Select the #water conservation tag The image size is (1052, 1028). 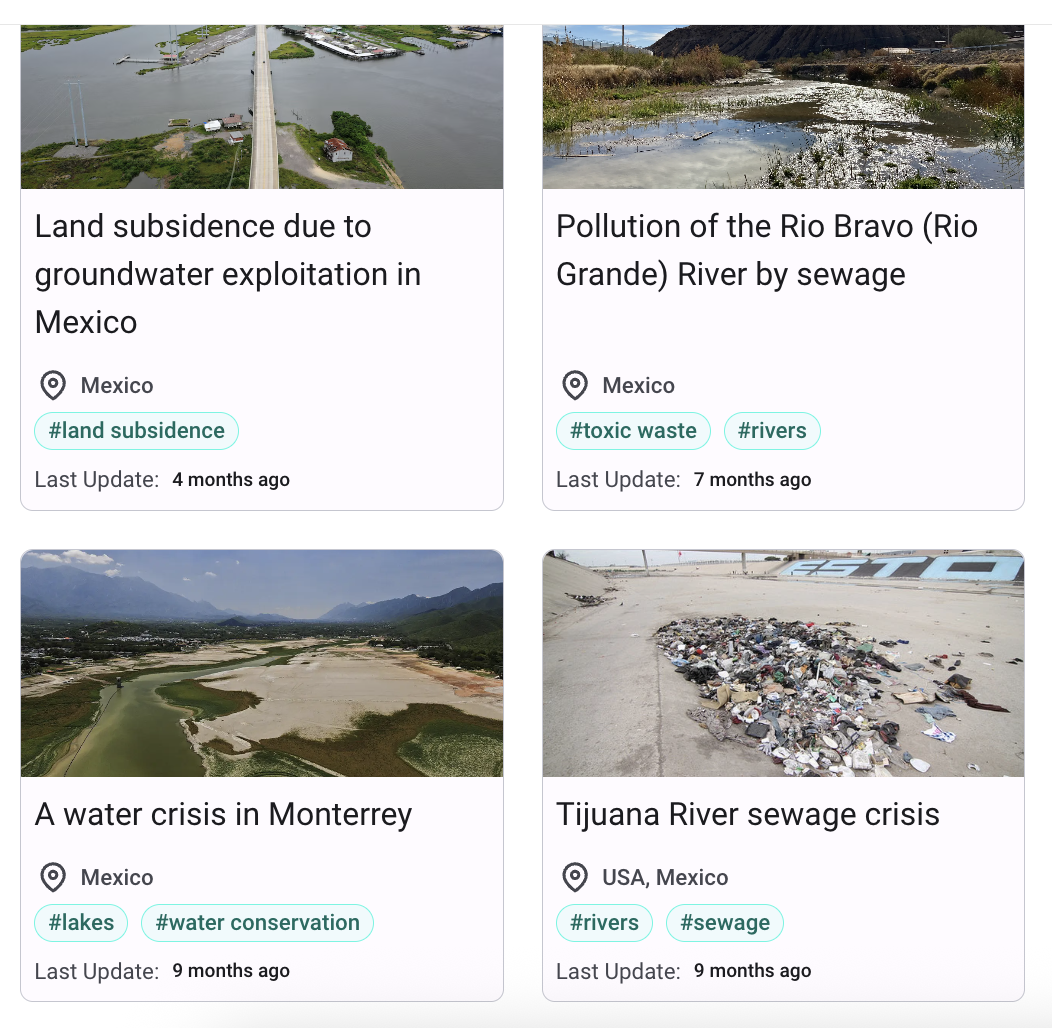click(x=257, y=923)
